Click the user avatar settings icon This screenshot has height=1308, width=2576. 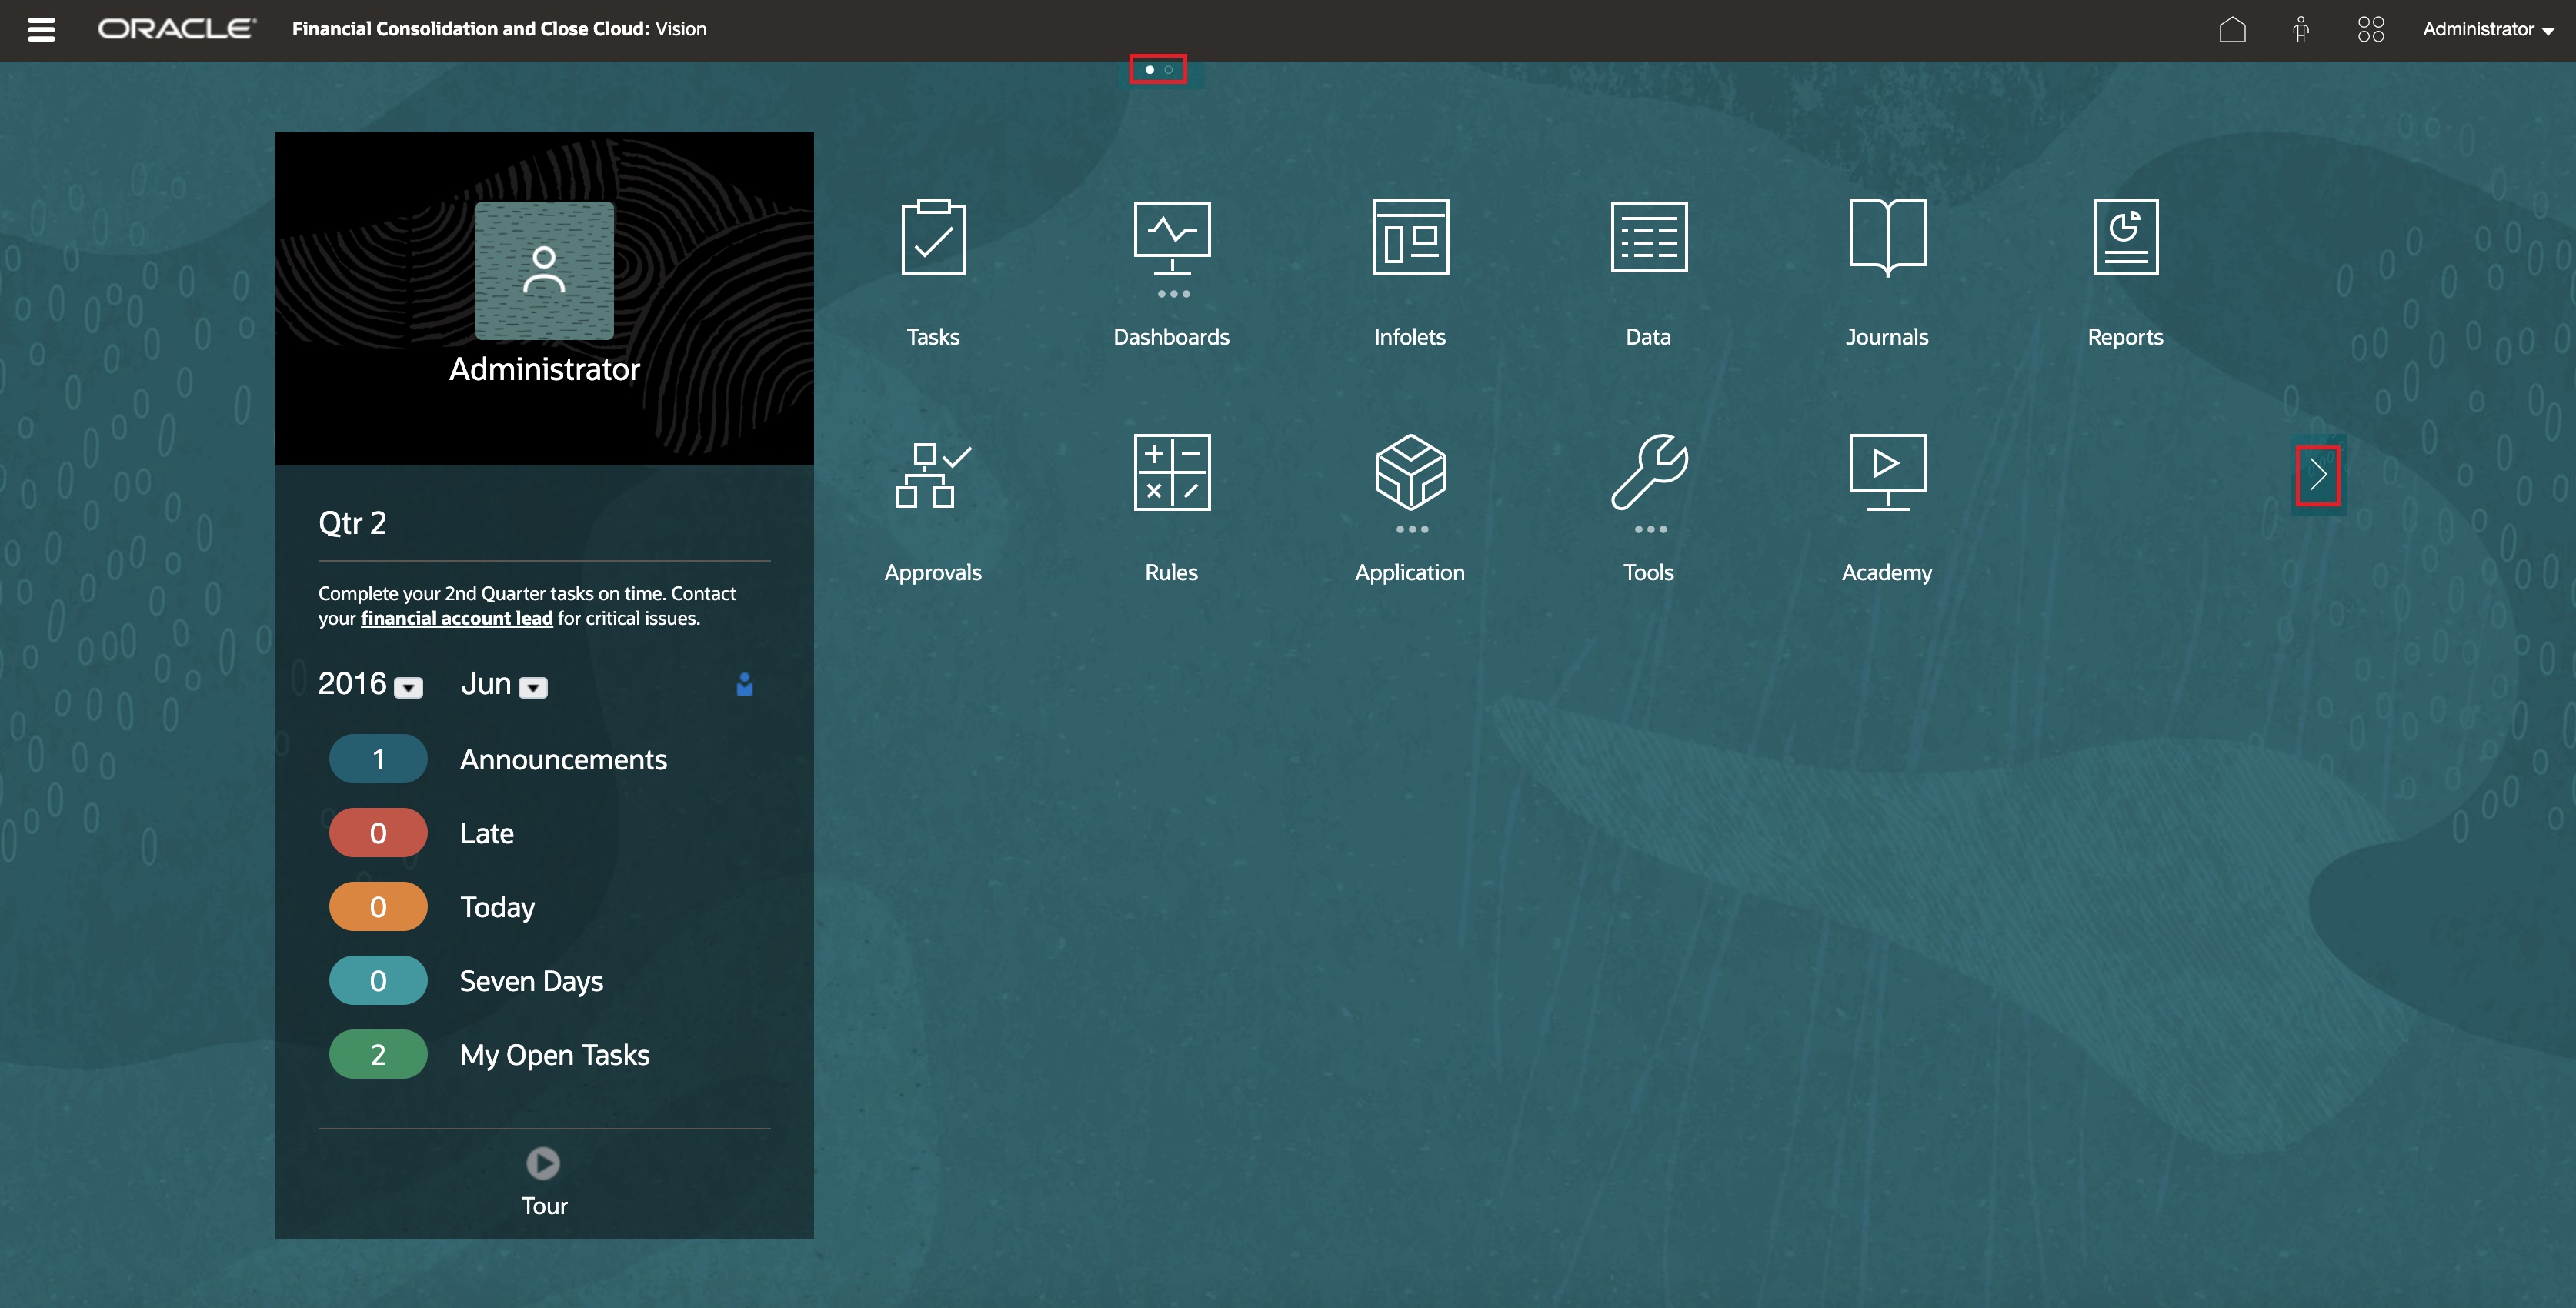pyautogui.click(x=2301, y=28)
